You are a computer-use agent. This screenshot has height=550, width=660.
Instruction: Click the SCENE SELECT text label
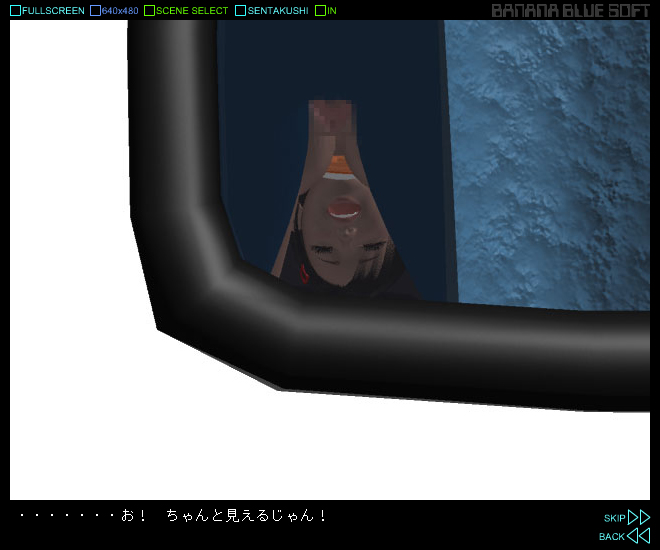[x=192, y=11]
